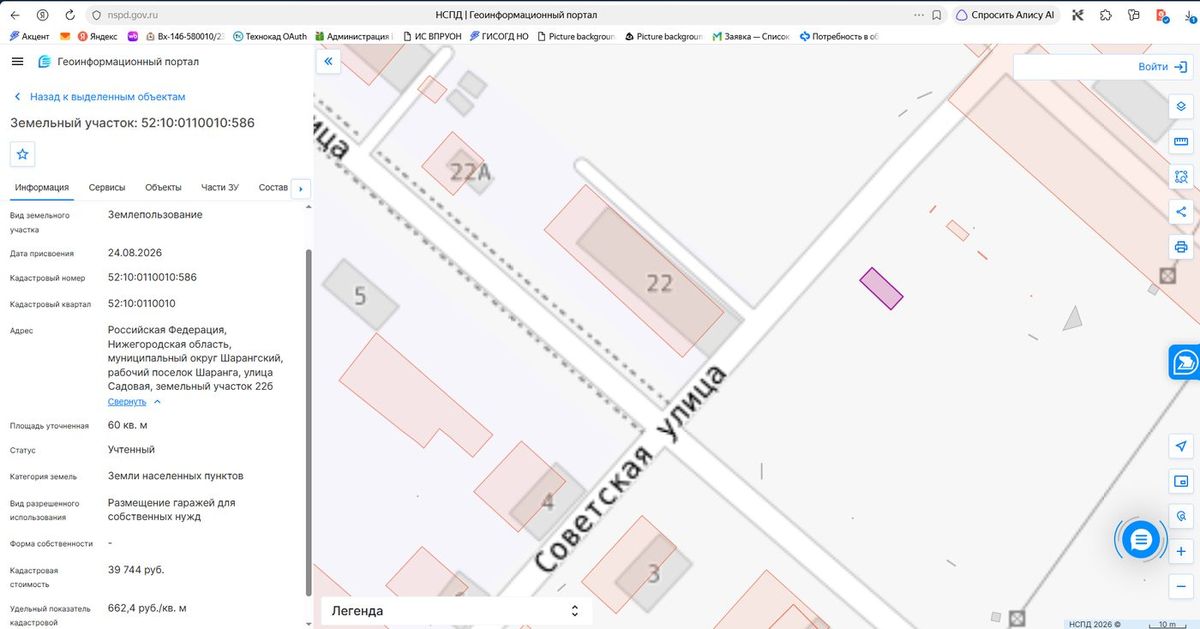
Task: Collapse the side panel with the double chevron
Action: [x=328, y=62]
